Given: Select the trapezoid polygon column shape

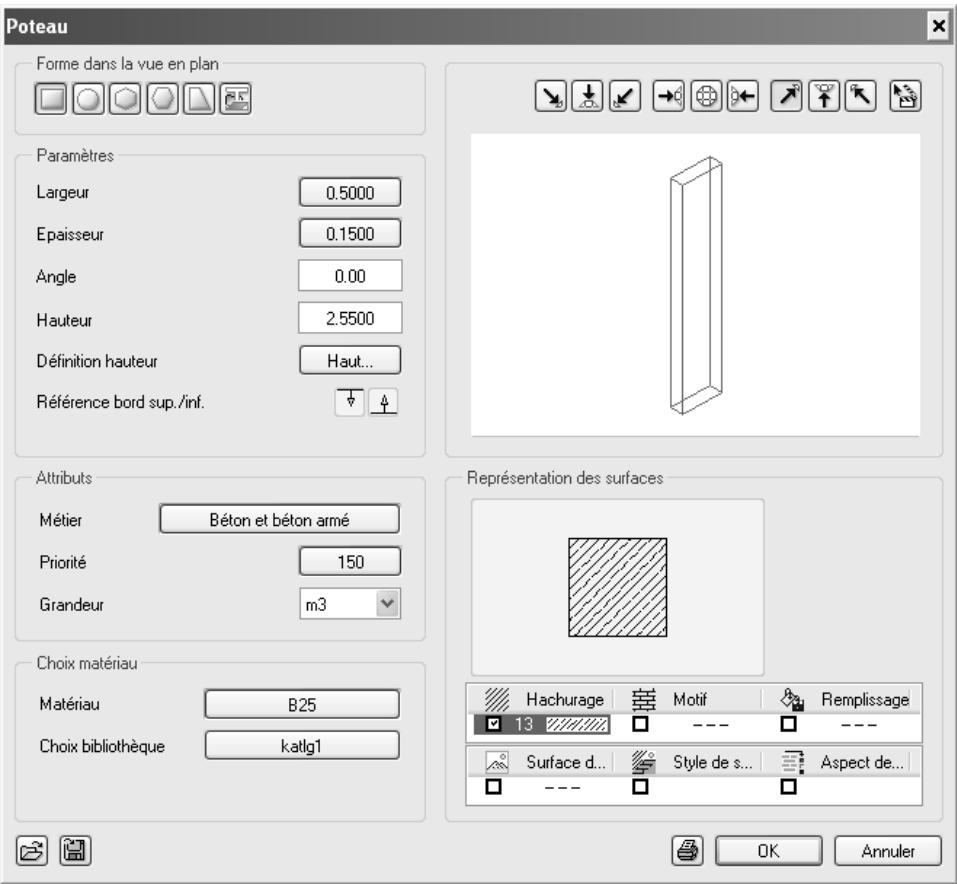Looking at the screenshot, I should pyautogui.click(x=199, y=98).
